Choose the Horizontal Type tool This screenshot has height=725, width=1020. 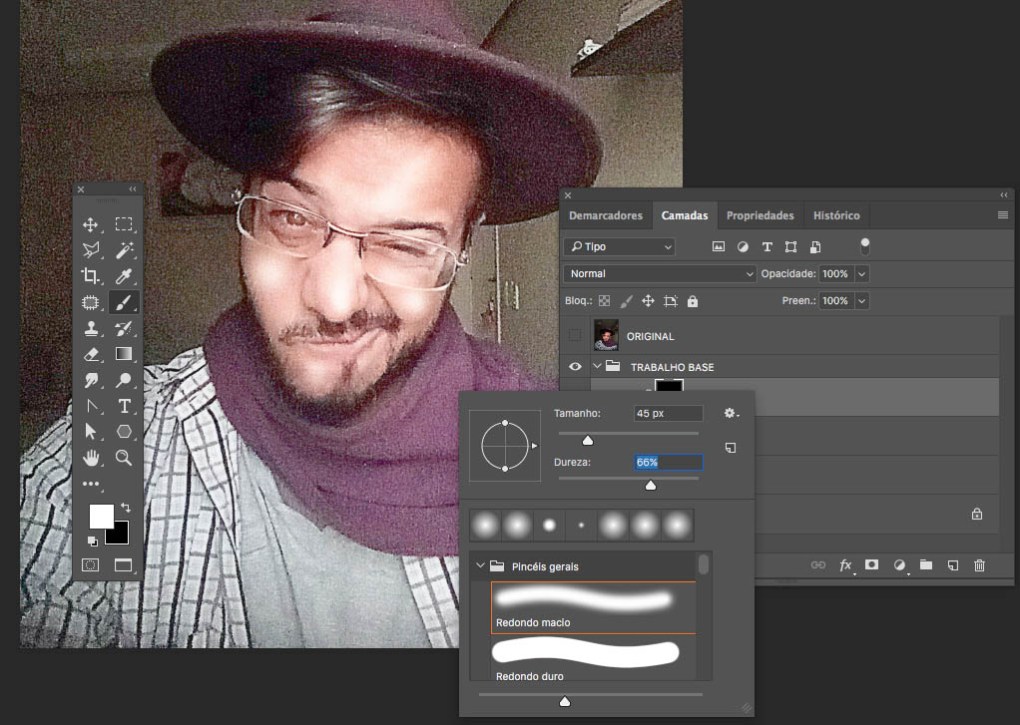[x=124, y=406]
